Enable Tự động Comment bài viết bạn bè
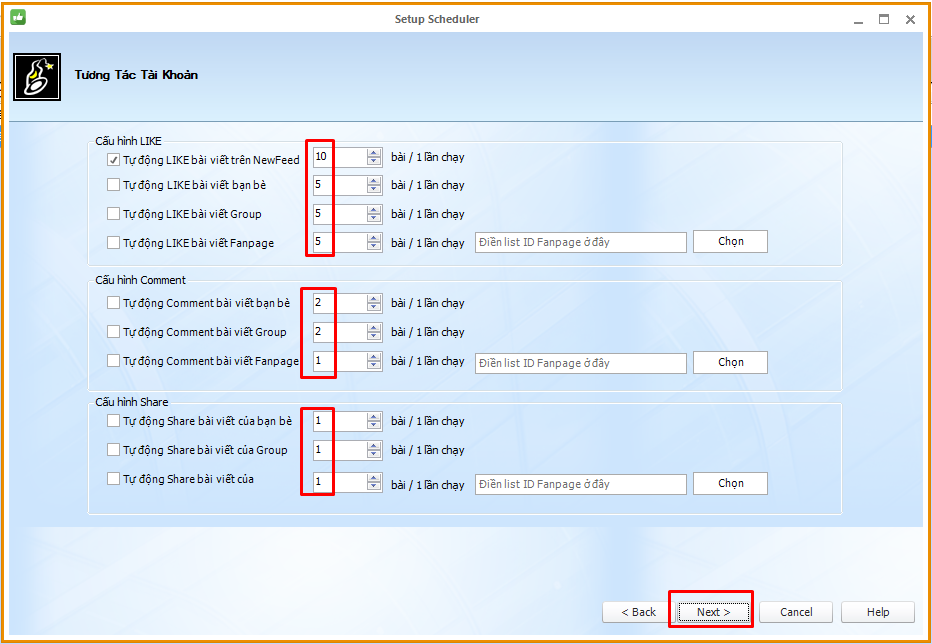The height and width of the screenshot is (644, 932). tap(113, 303)
